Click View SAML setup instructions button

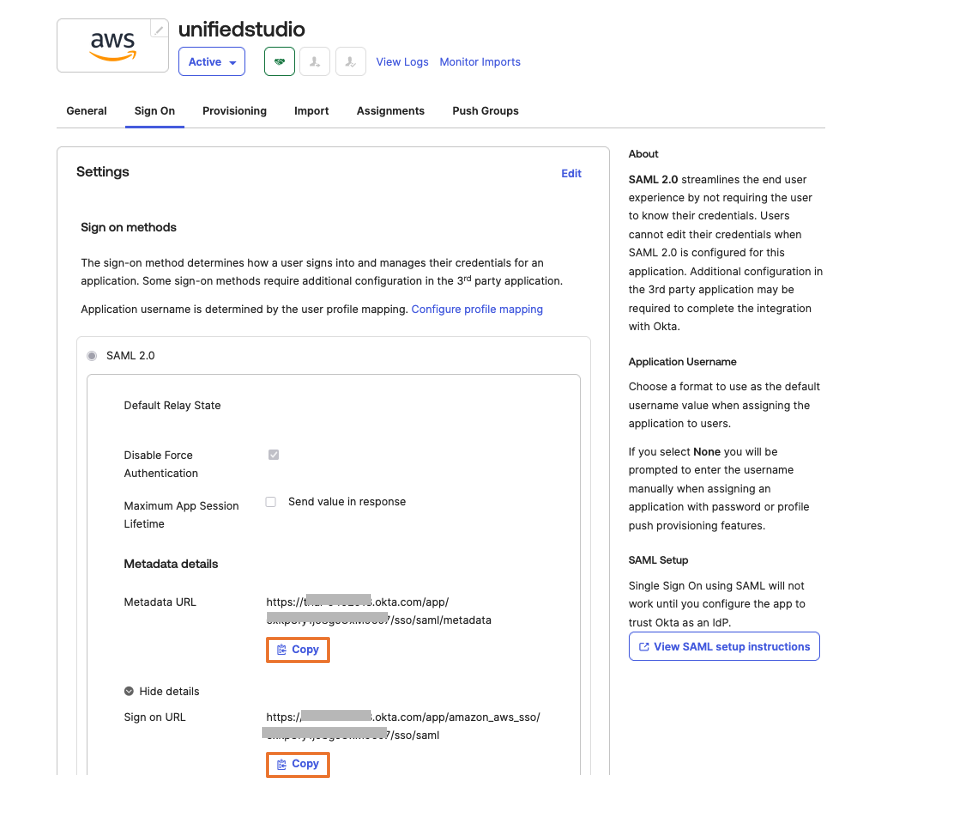723,646
